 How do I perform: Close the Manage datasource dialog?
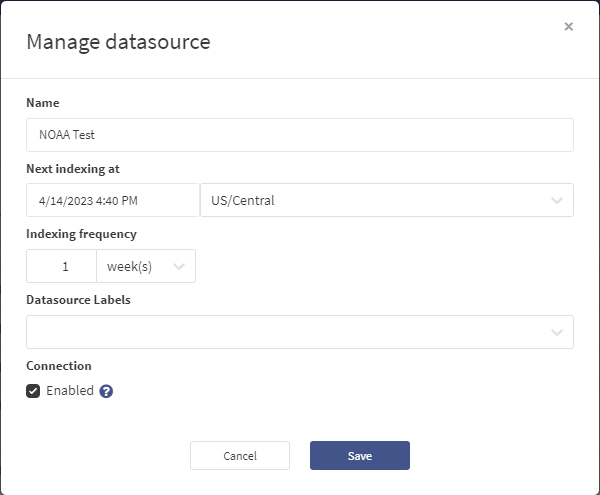pos(568,27)
